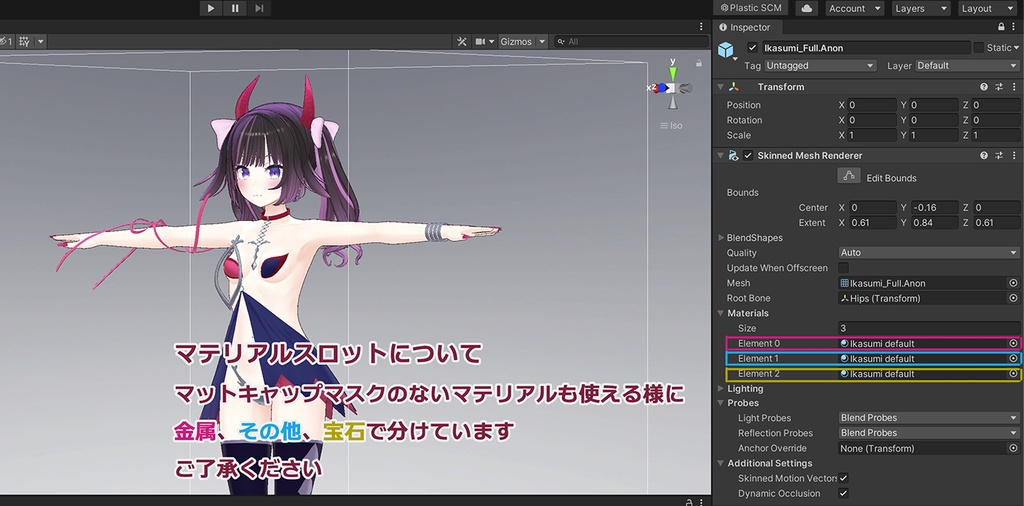Open the GameObject cube icon picker
Viewport: 1024px width, 506px height.
(727, 50)
